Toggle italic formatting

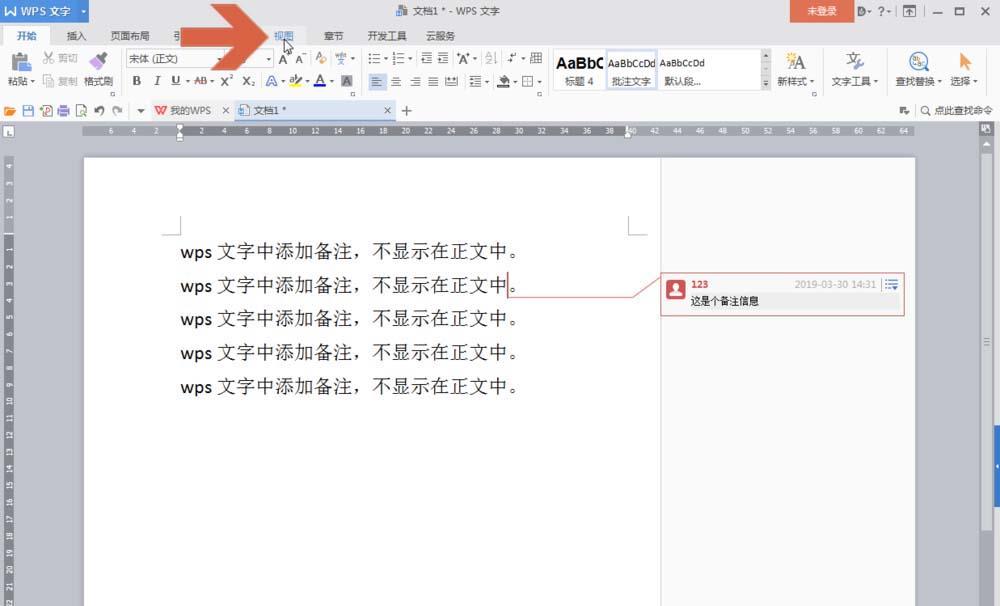(x=157, y=80)
